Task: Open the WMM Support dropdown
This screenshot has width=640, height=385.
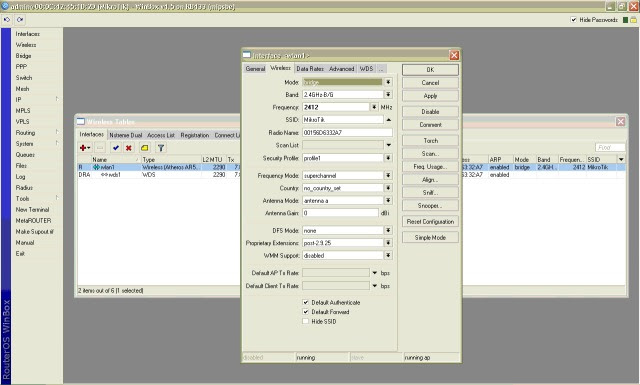Action: (x=388, y=256)
